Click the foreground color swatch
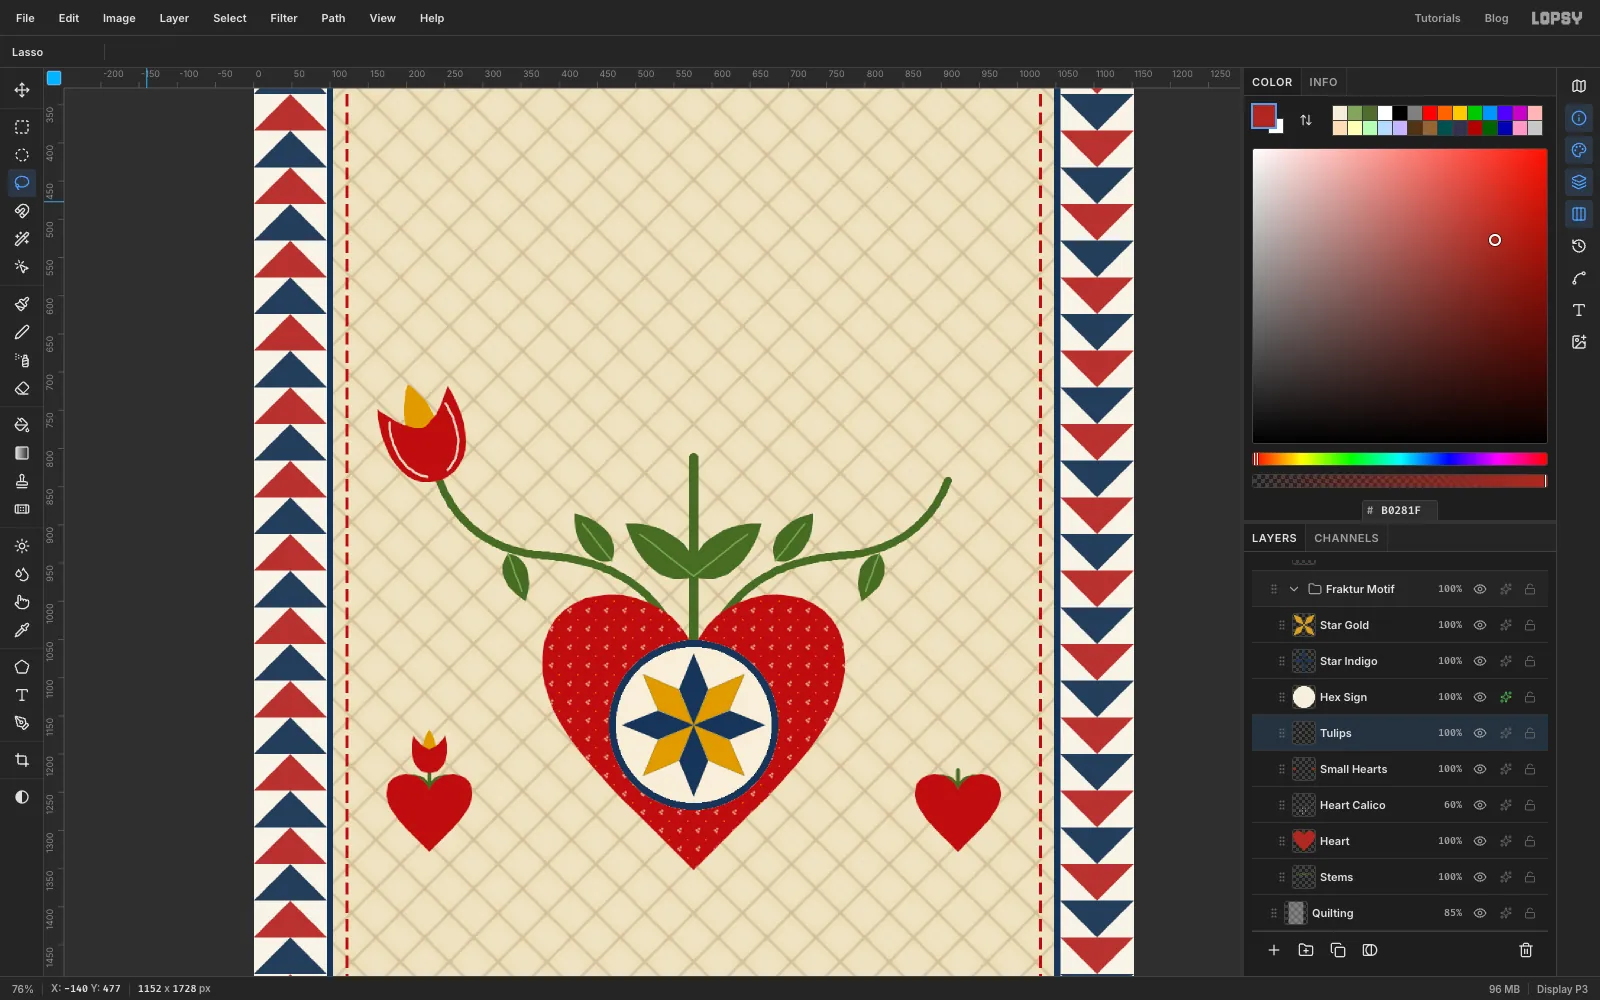 pos(1264,116)
